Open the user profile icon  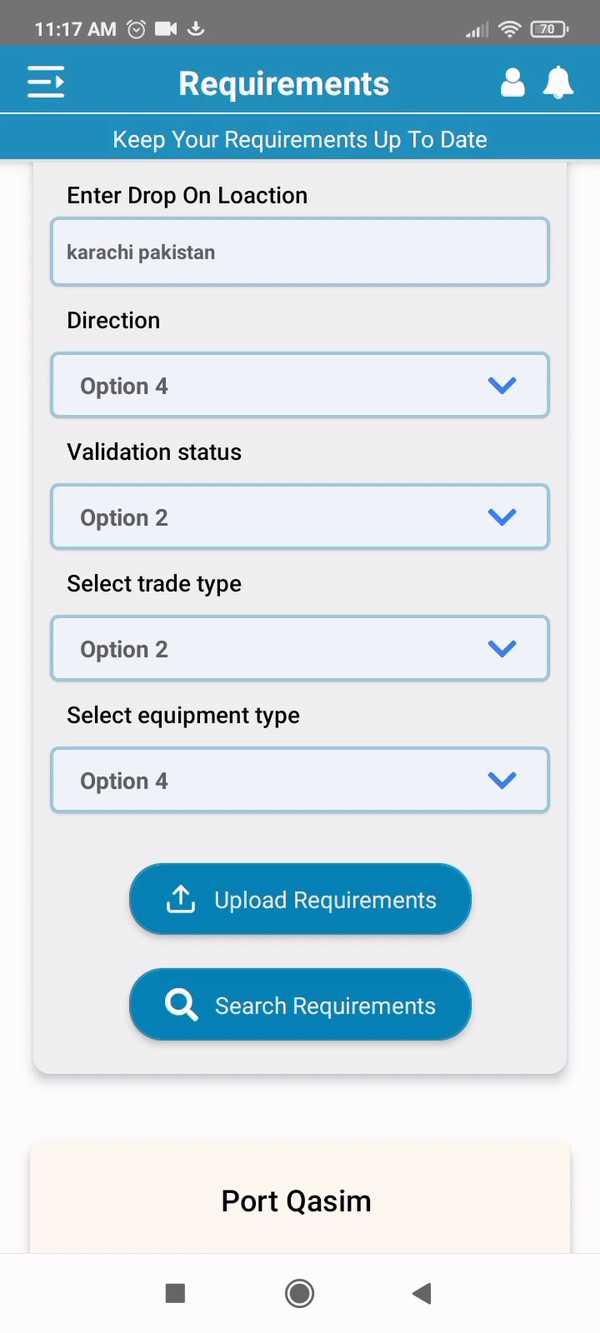[512, 82]
